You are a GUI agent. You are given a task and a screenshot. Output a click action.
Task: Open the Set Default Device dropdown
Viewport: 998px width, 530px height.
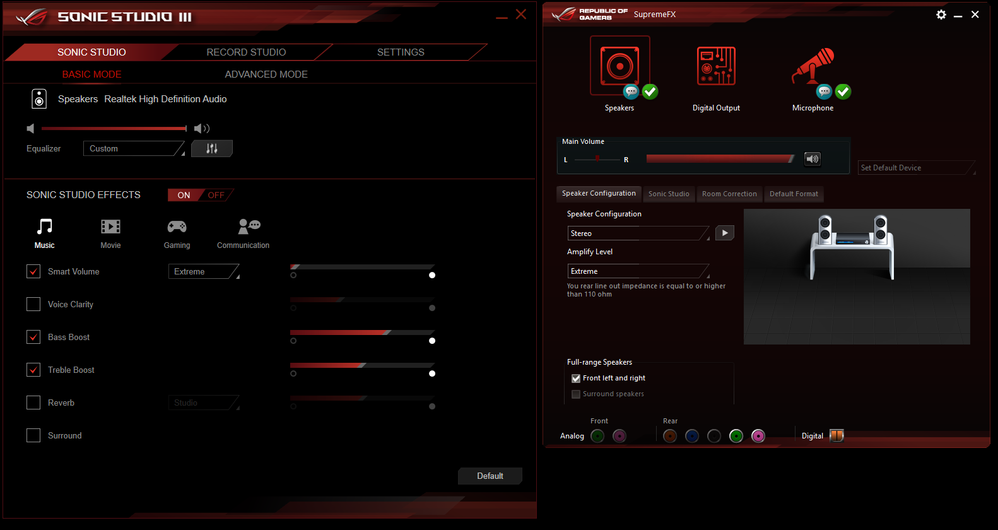(x=917, y=168)
